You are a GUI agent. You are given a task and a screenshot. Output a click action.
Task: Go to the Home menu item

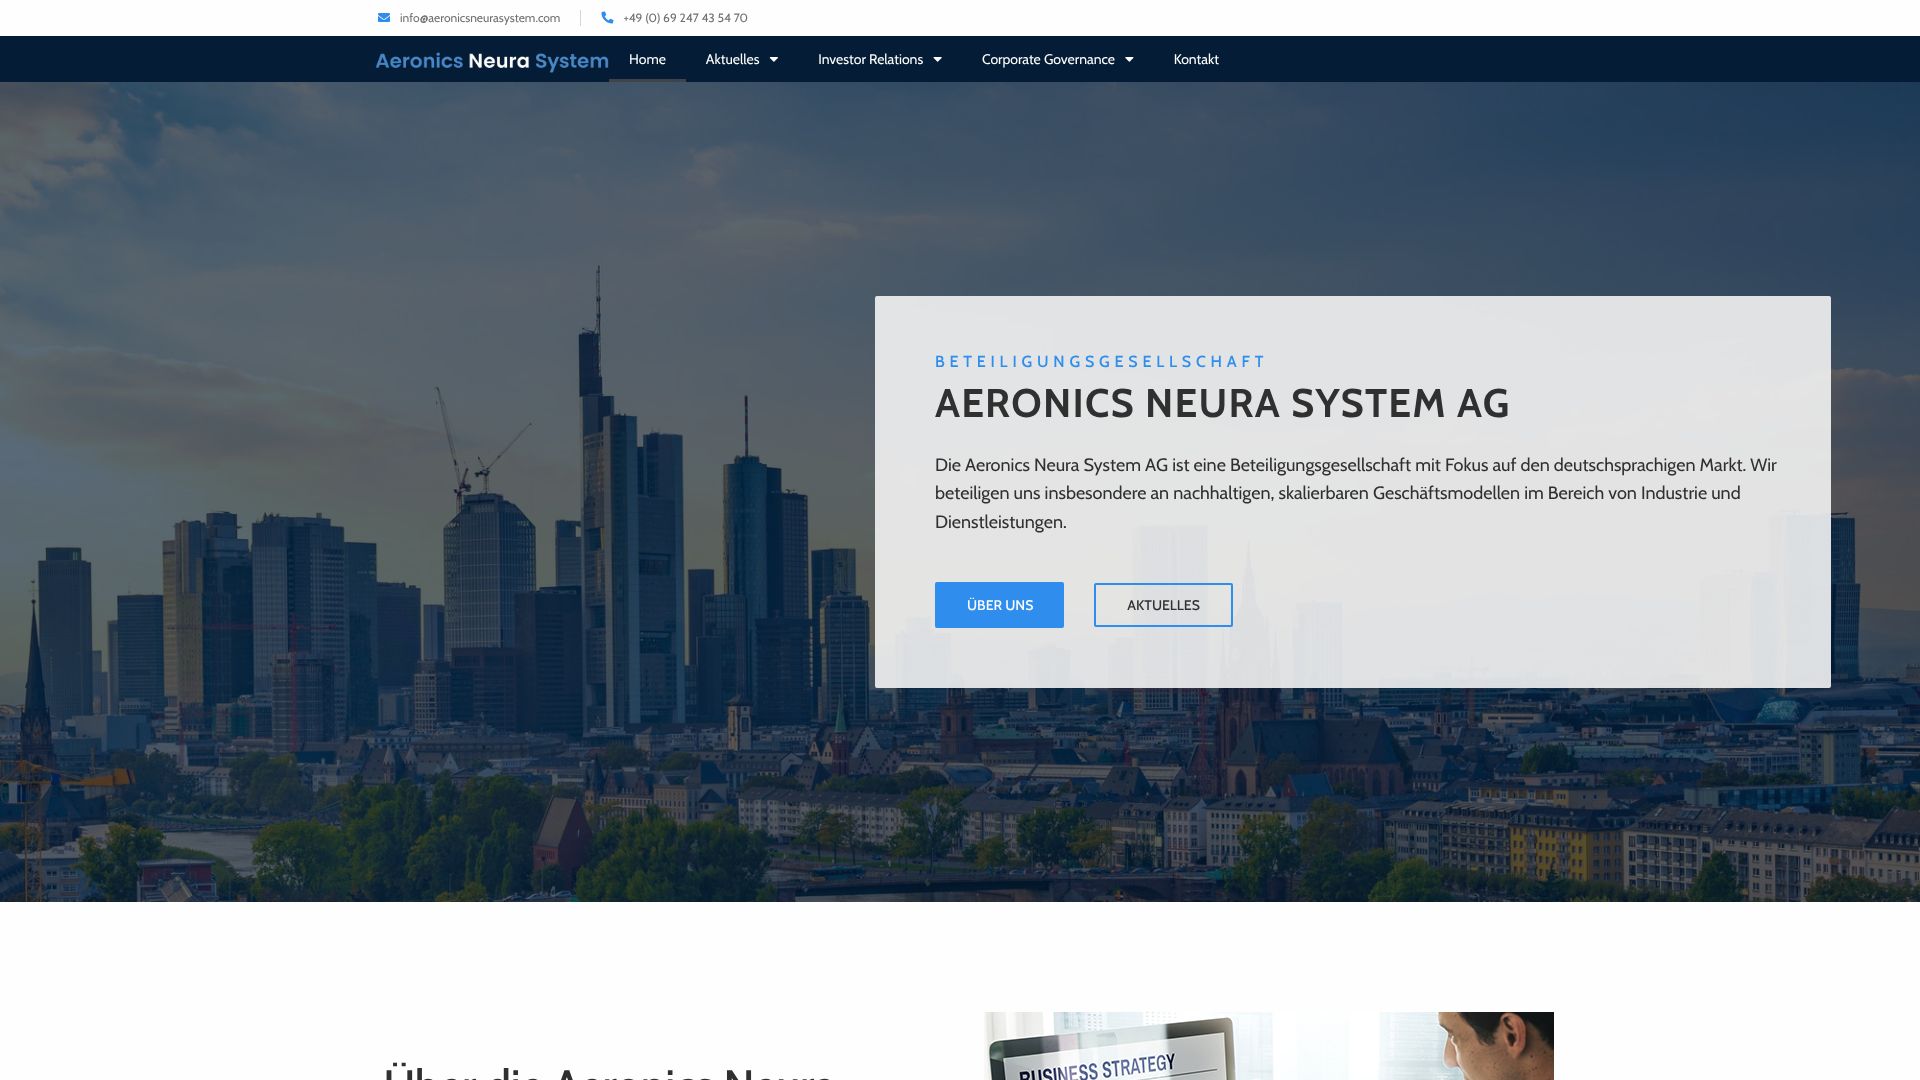coord(647,60)
